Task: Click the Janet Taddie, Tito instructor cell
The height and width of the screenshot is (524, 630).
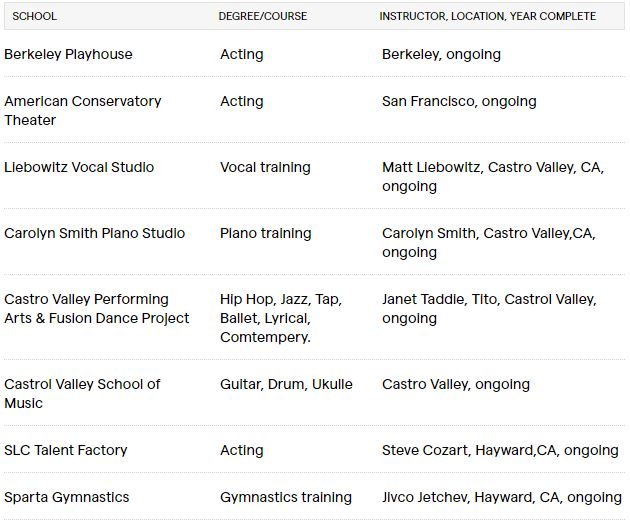Action: (x=489, y=309)
